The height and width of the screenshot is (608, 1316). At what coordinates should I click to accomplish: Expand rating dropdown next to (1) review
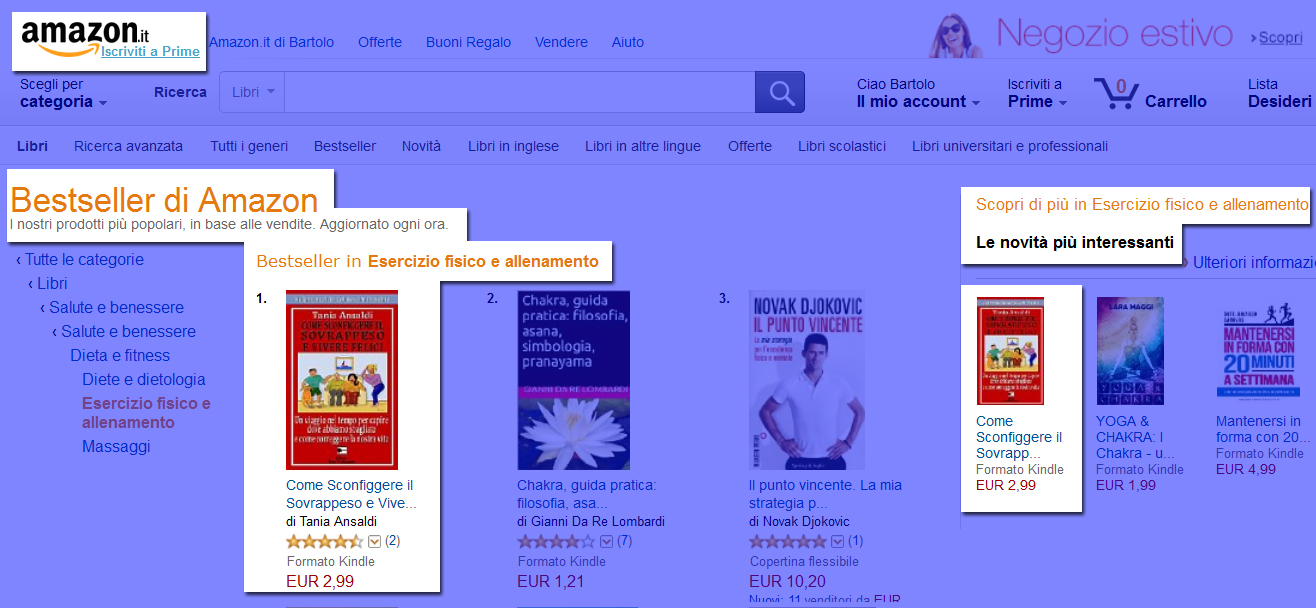(x=838, y=542)
